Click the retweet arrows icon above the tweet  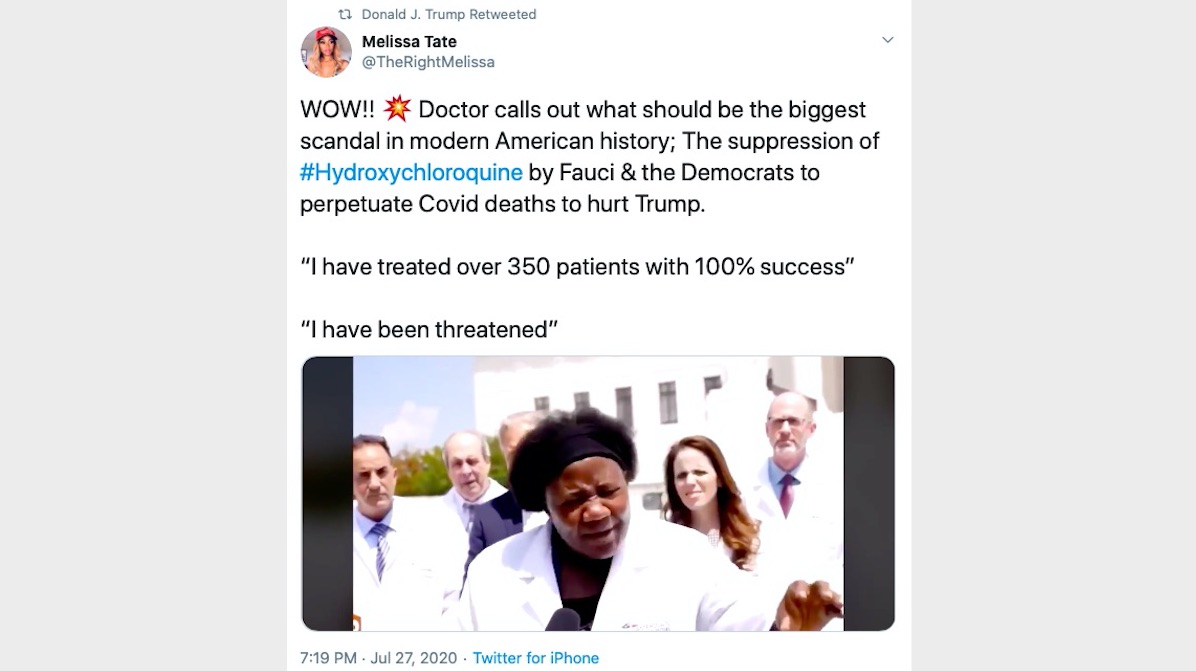click(345, 14)
